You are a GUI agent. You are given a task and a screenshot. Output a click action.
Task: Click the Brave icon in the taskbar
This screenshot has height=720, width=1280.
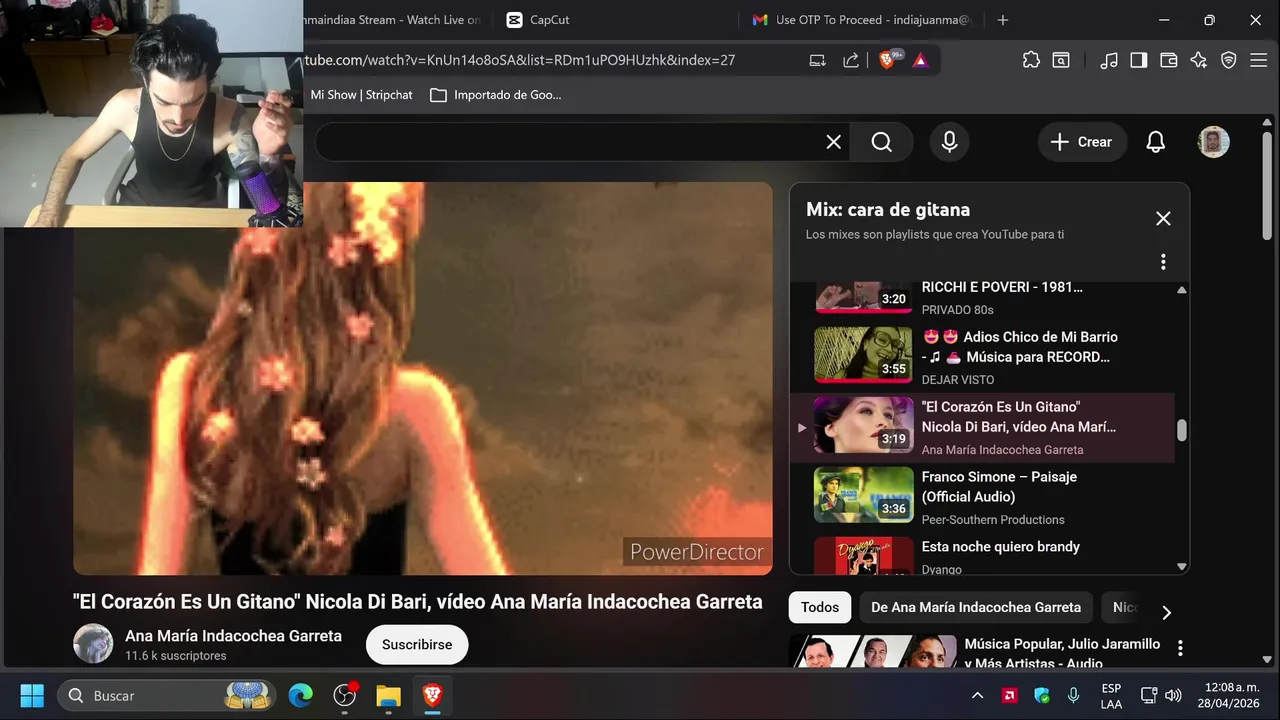[x=432, y=695]
